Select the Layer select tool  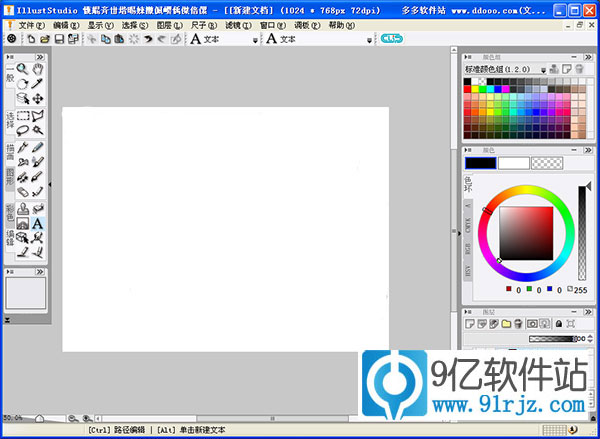(x=23, y=98)
